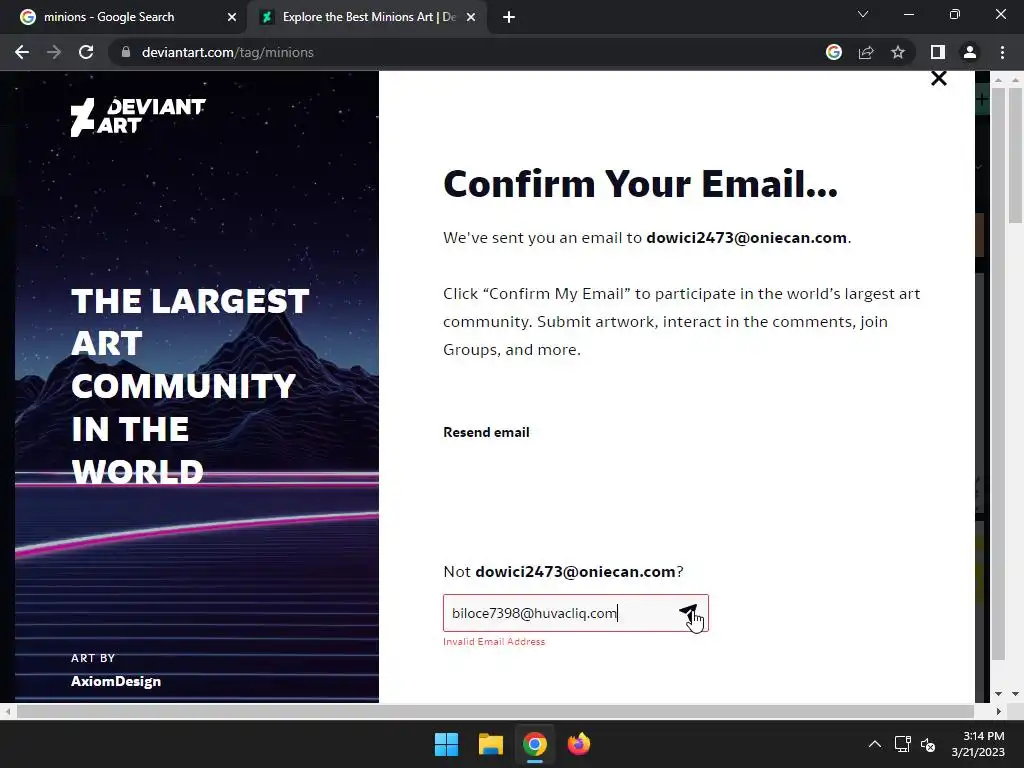Click the Confirm Your Email heading
This screenshot has width=1024, height=768.
click(640, 184)
